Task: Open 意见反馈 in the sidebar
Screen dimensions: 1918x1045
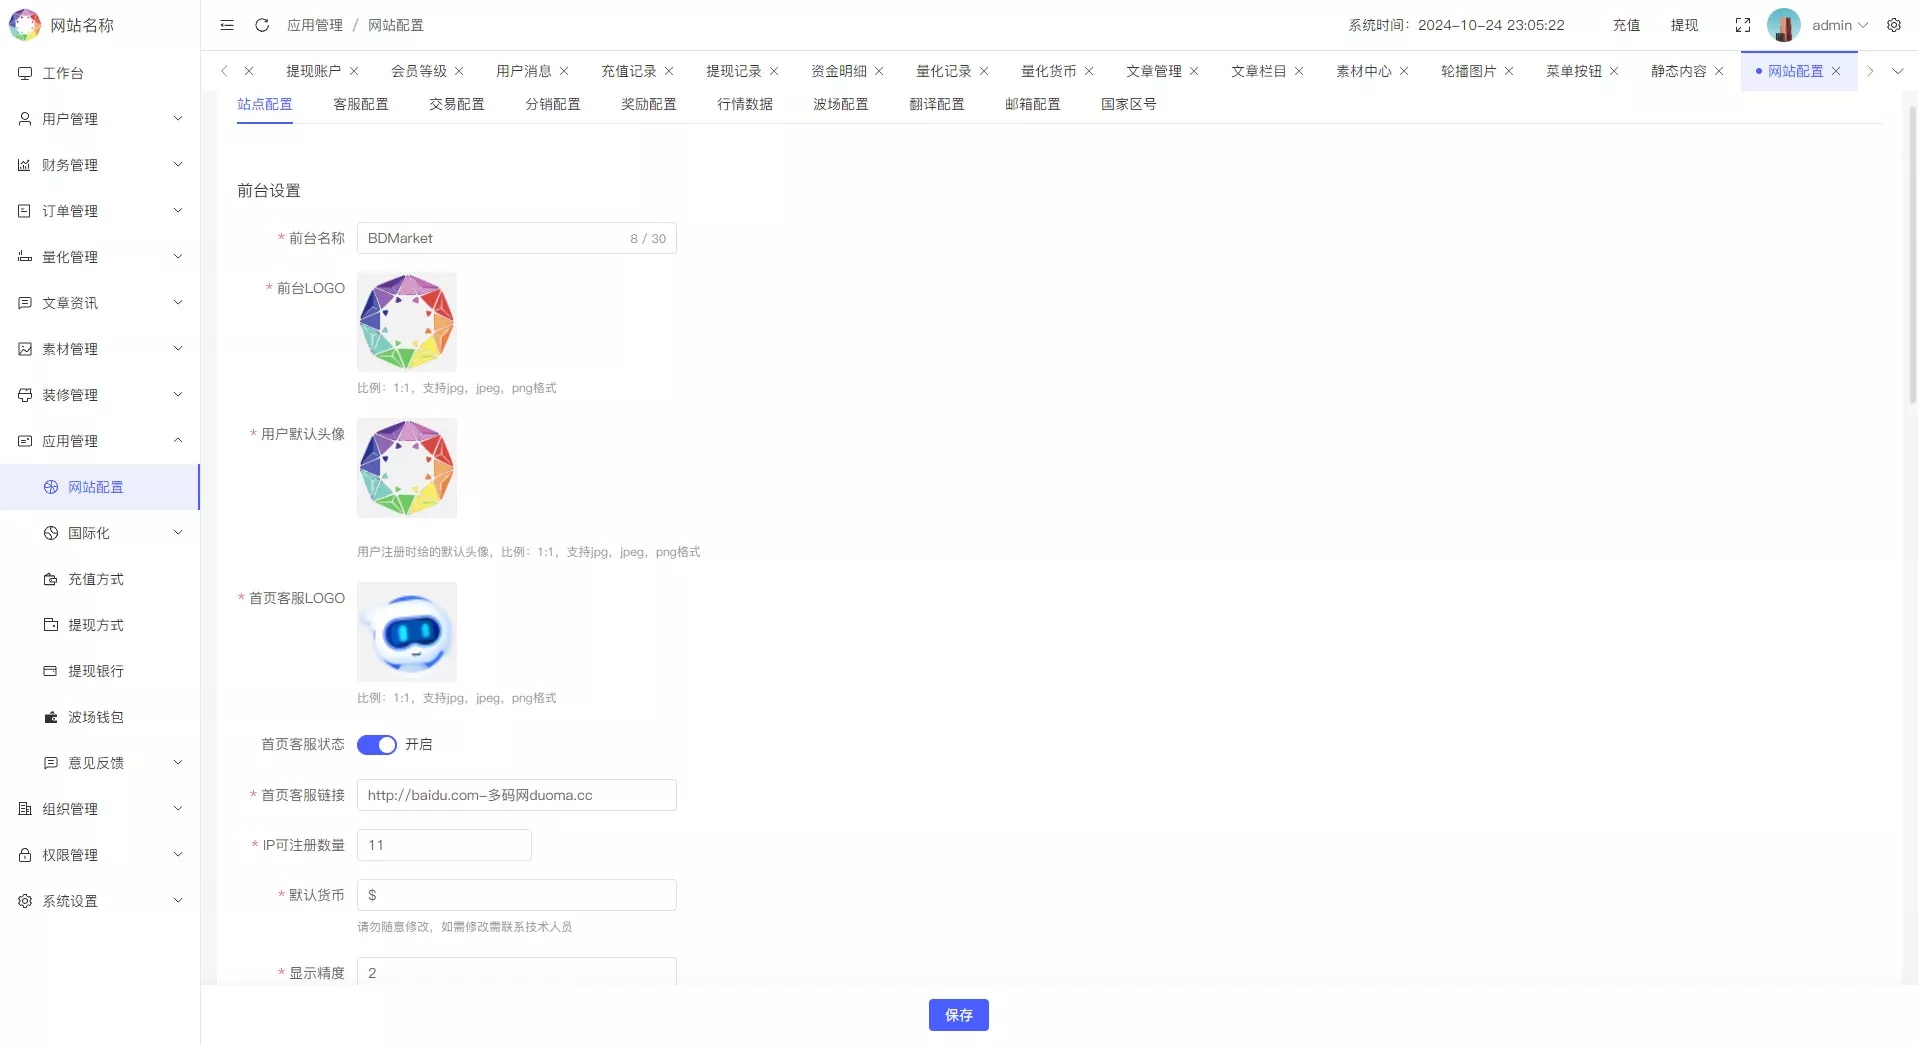Action: (95, 763)
